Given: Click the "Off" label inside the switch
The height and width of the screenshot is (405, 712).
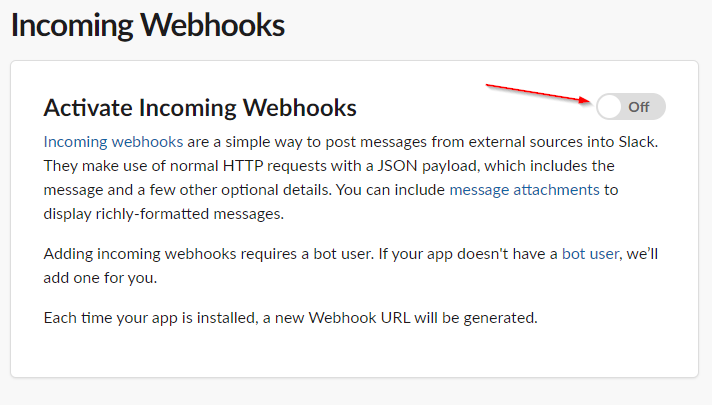Looking at the screenshot, I should 638,107.
